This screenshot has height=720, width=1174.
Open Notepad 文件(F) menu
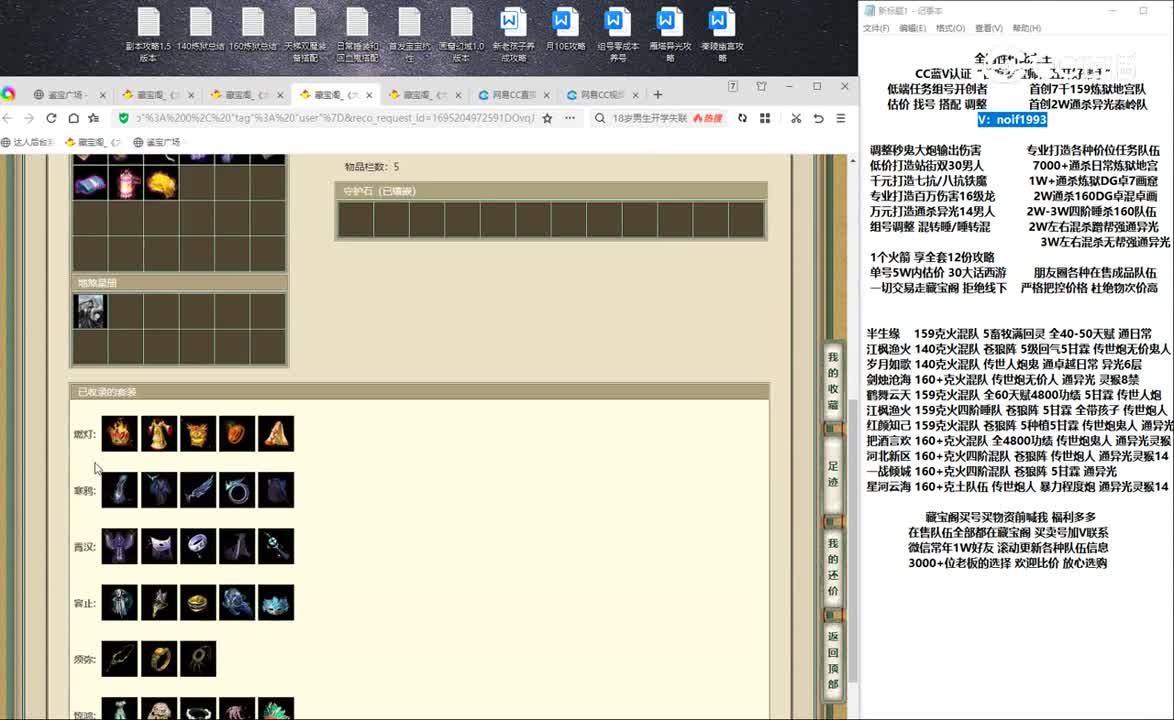[876, 28]
